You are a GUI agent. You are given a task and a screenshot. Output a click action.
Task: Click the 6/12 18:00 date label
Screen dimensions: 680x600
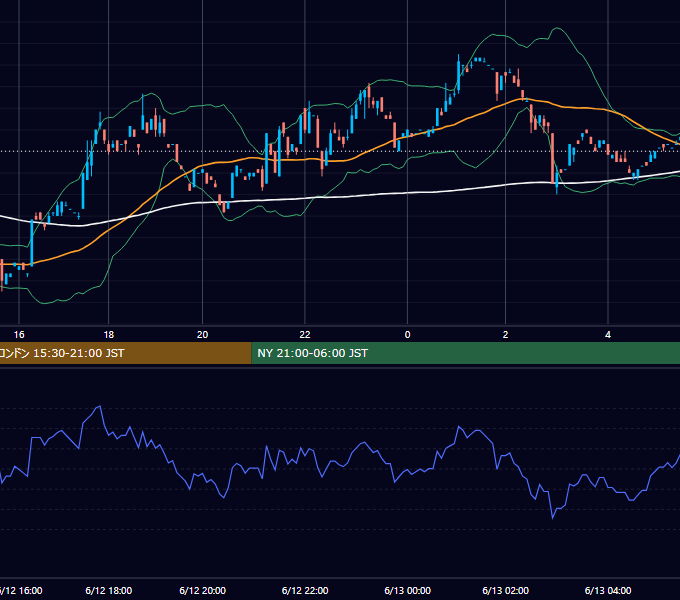point(109,590)
